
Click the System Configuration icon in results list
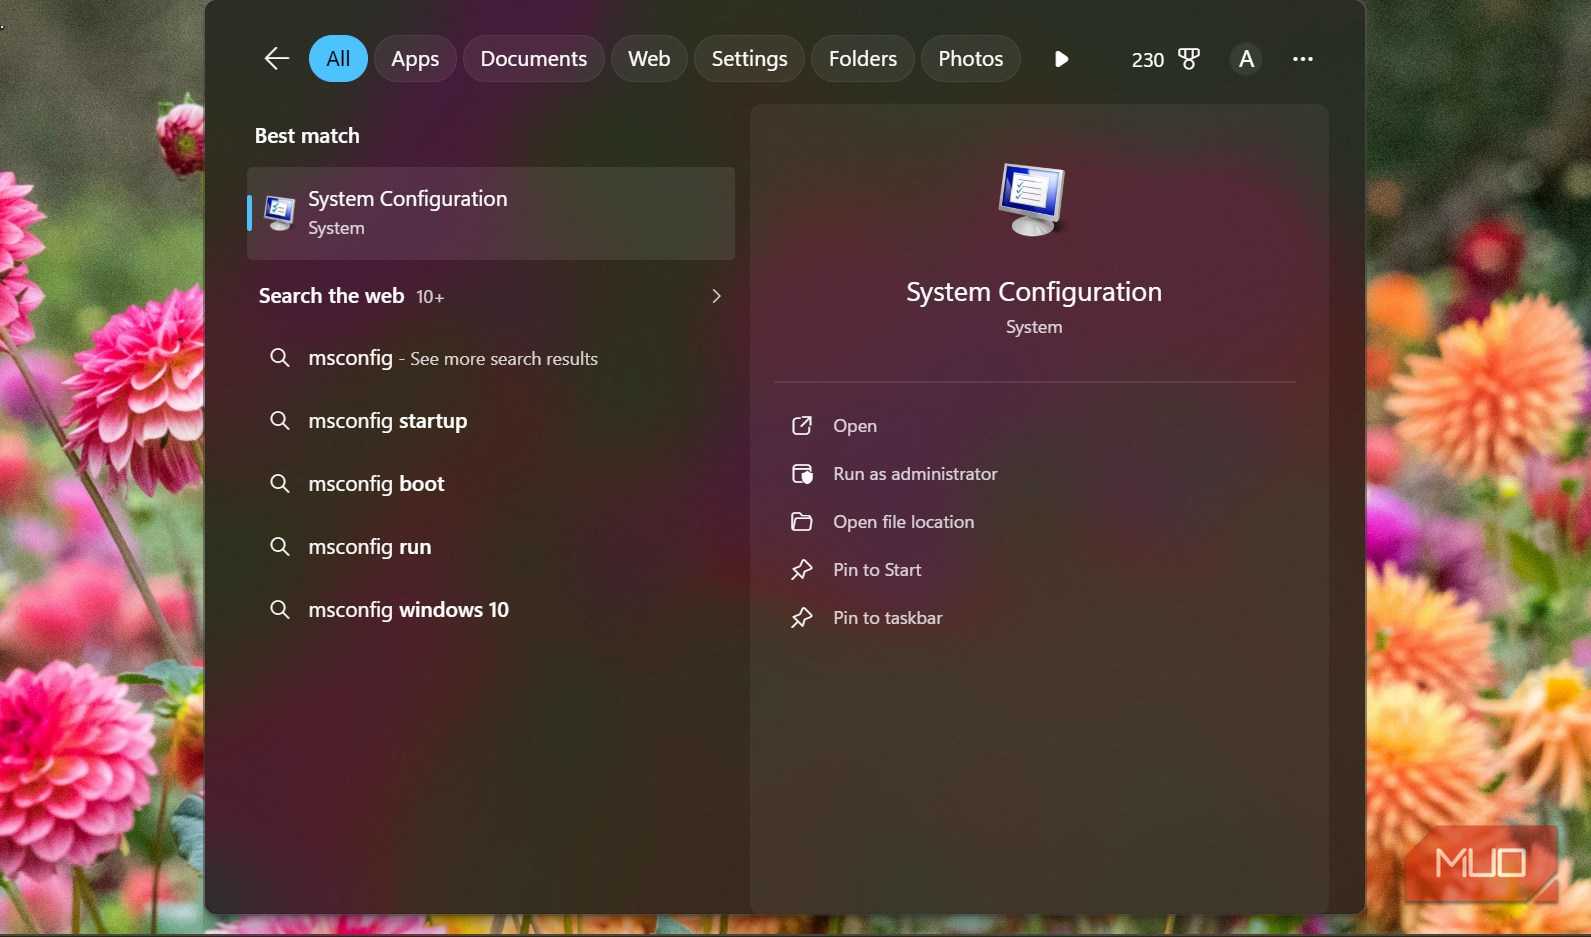pyautogui.click(x=279, y=214)
